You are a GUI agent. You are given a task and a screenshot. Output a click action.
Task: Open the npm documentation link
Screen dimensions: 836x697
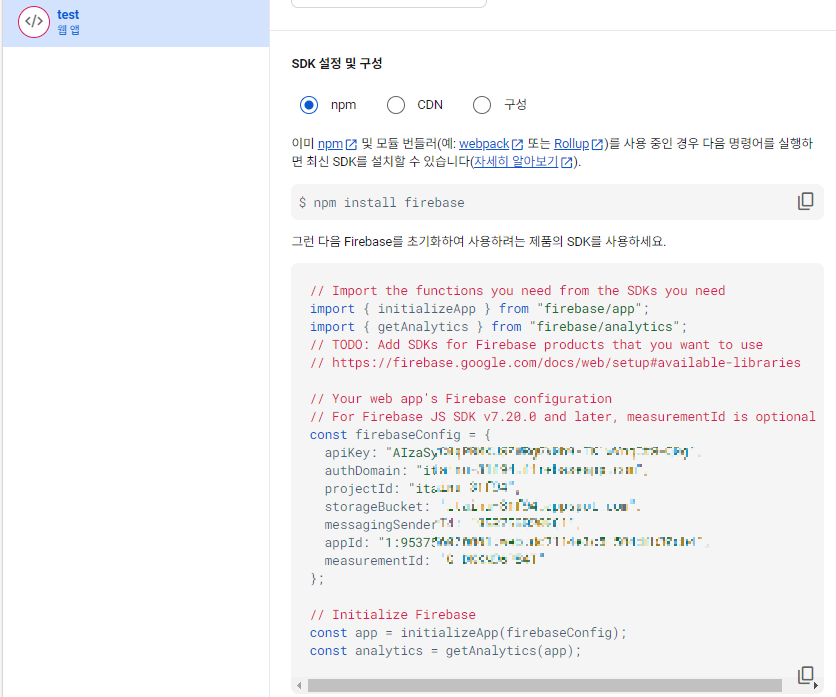337,144
